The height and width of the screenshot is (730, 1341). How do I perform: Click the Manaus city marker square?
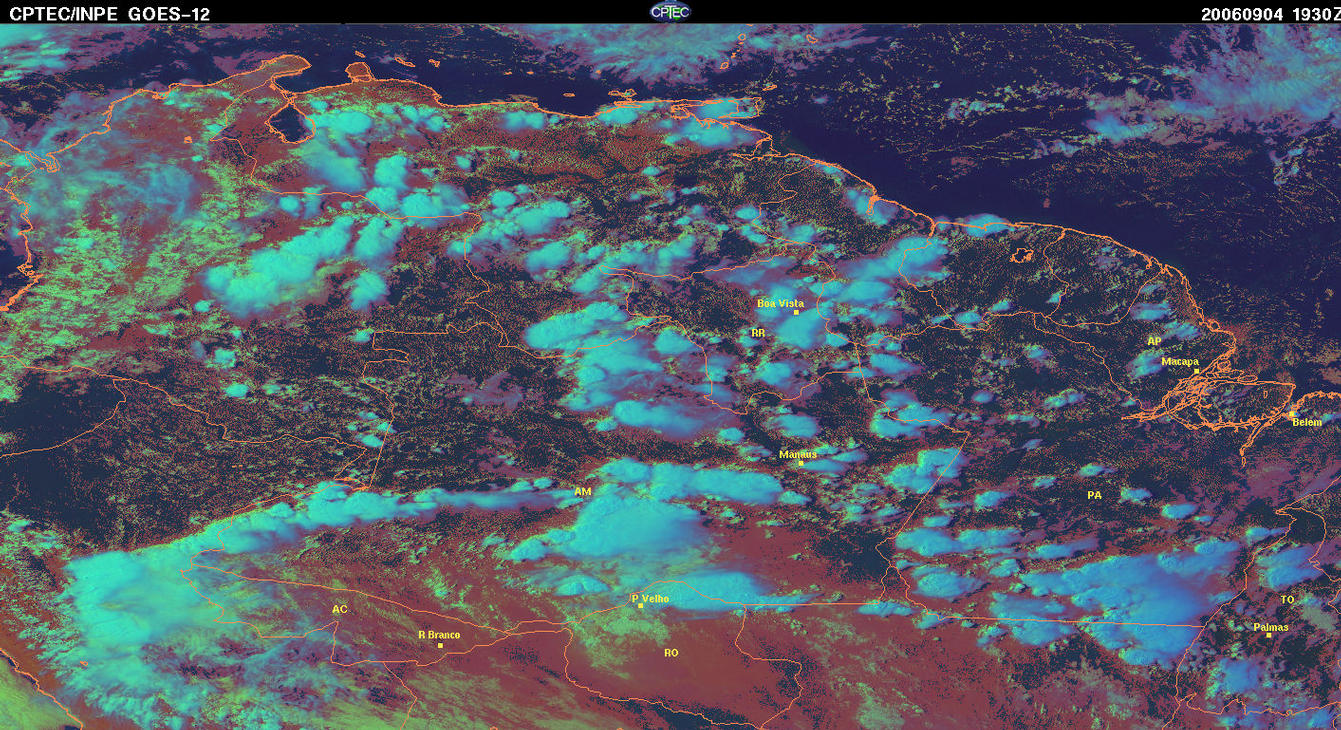(x=801, y=463)
